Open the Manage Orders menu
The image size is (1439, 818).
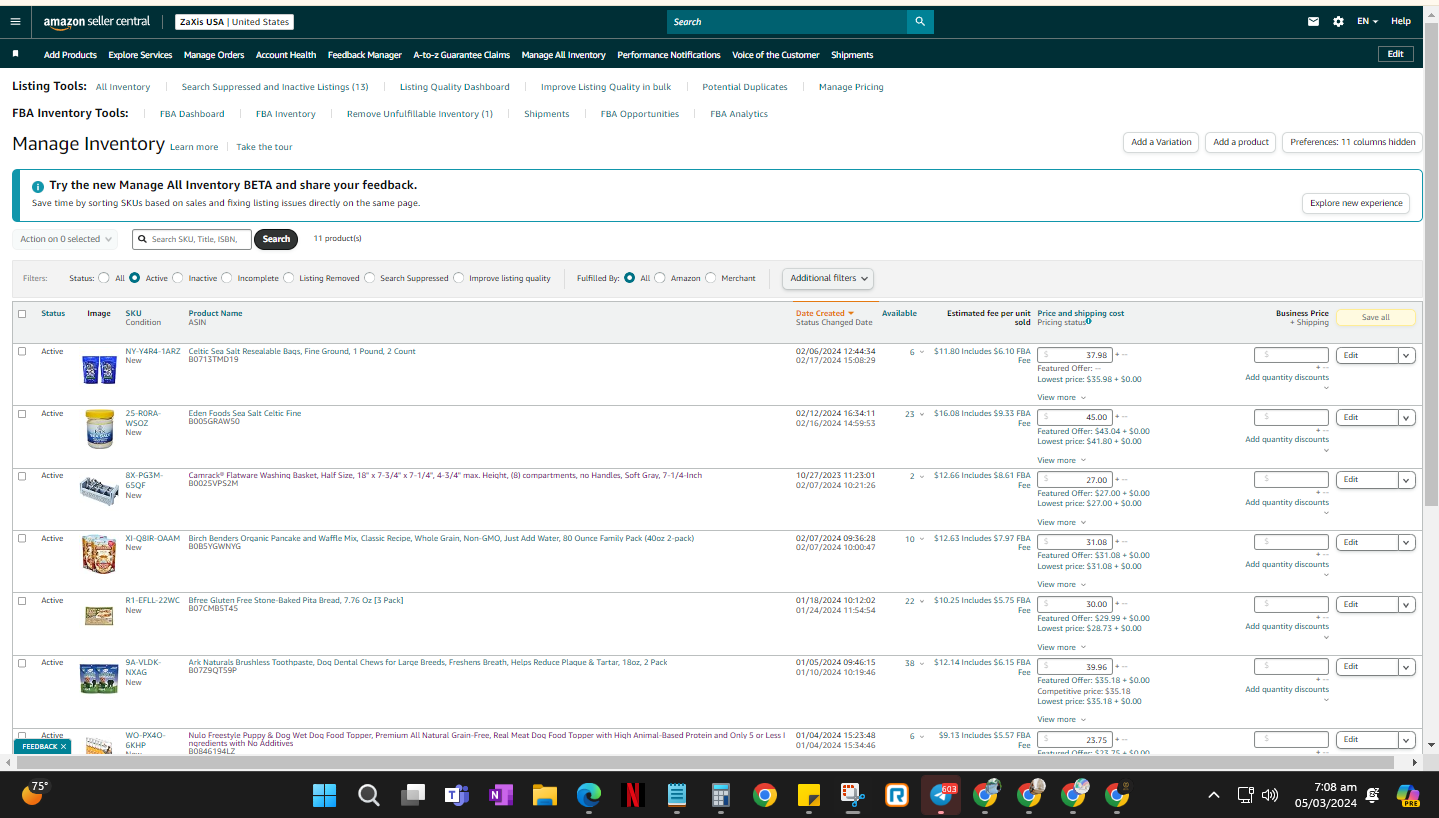(x=214, y=55)
